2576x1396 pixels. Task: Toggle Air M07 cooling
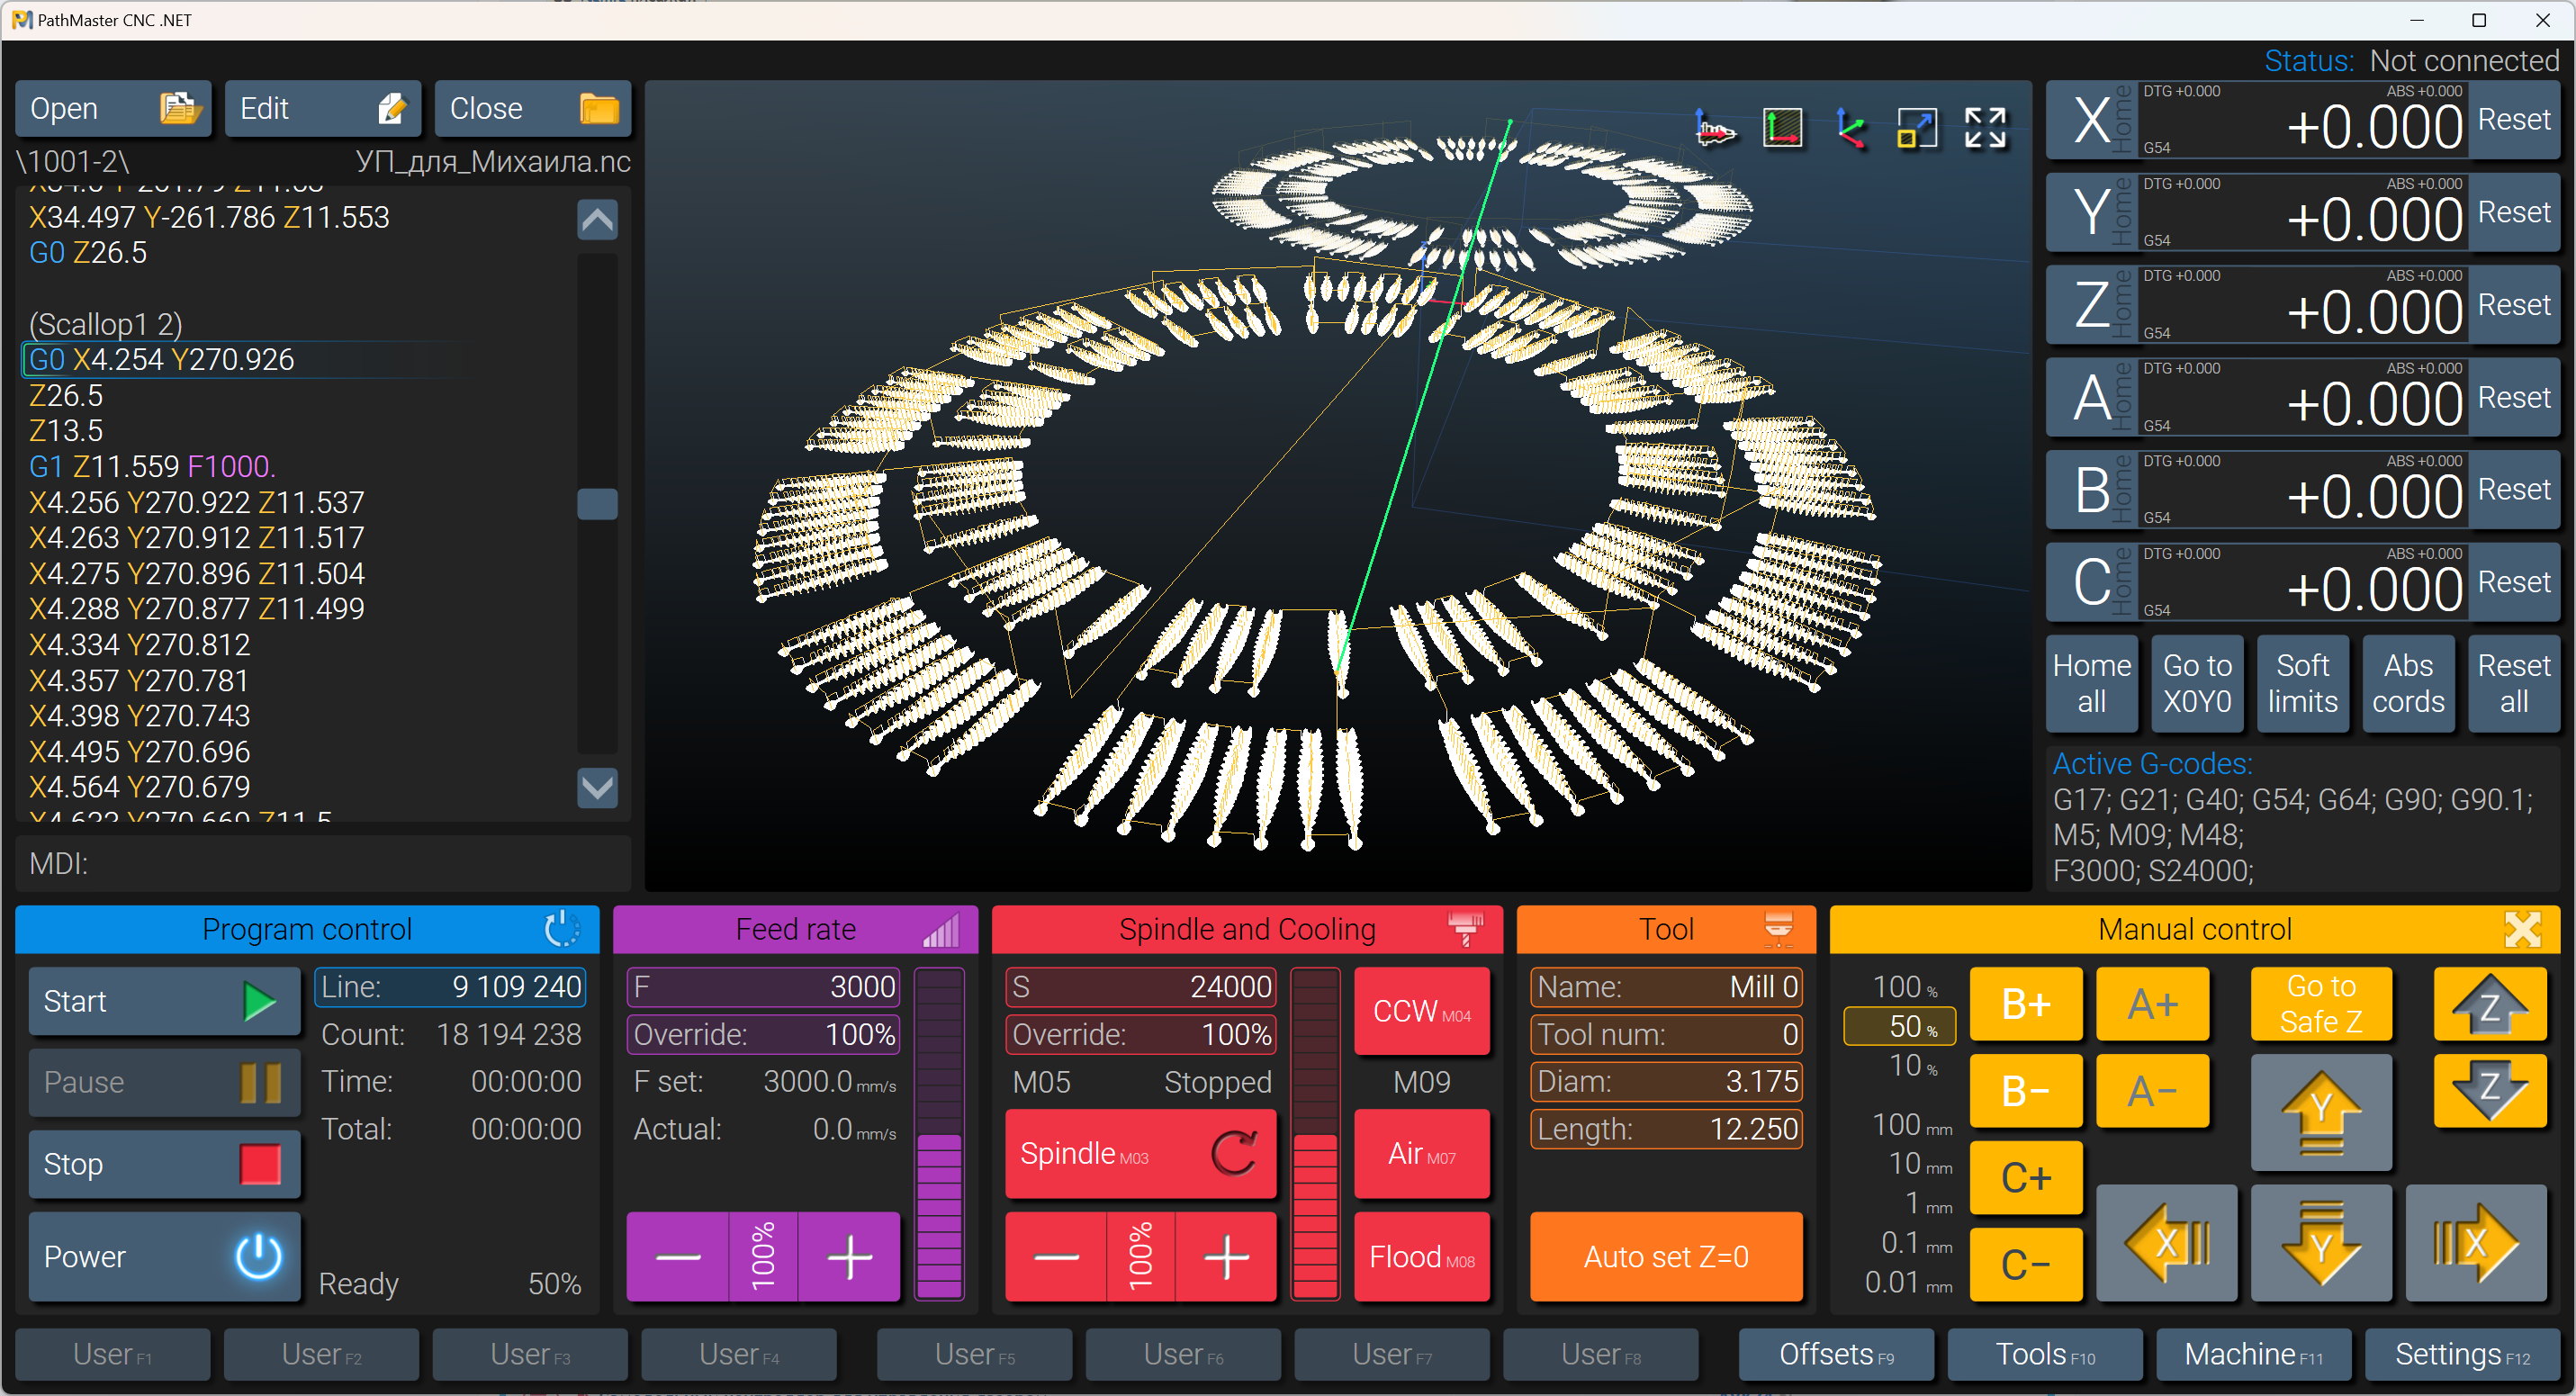[x=1421, y=1154]
